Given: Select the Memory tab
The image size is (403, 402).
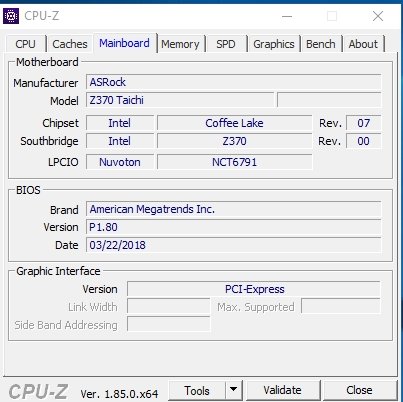Looking at the screenshot, I should click(x=180, y=44).
